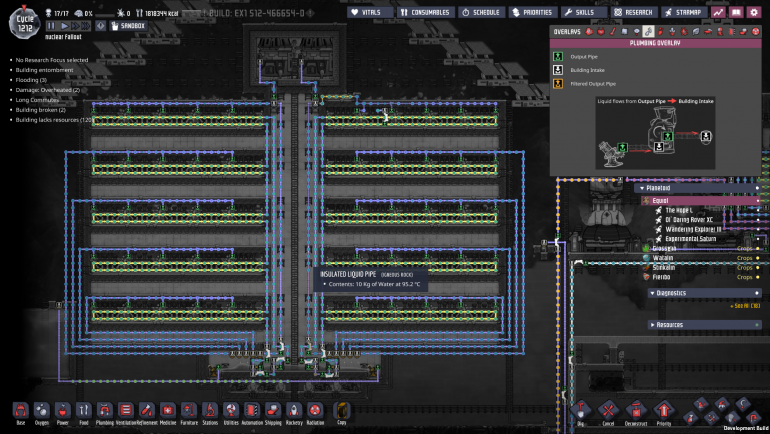Click the Flooding (3) notification
The height and width of the screenshot is (434, 770).
(x=38, y=80)
